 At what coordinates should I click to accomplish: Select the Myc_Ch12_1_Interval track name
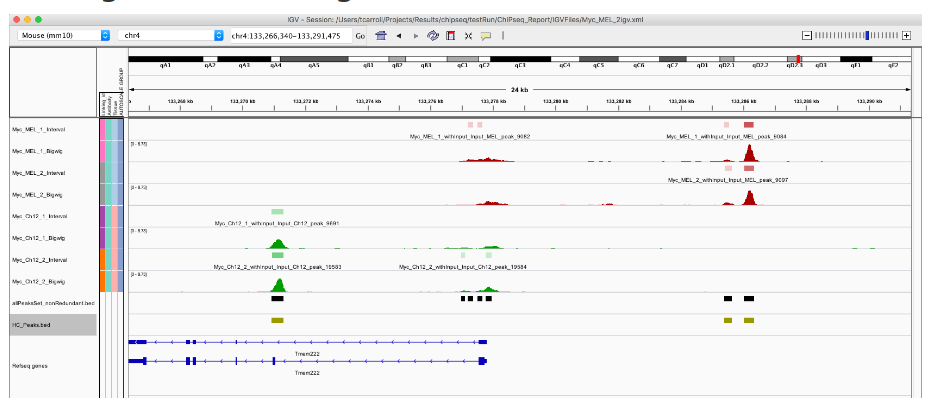(x=39, y=216)
